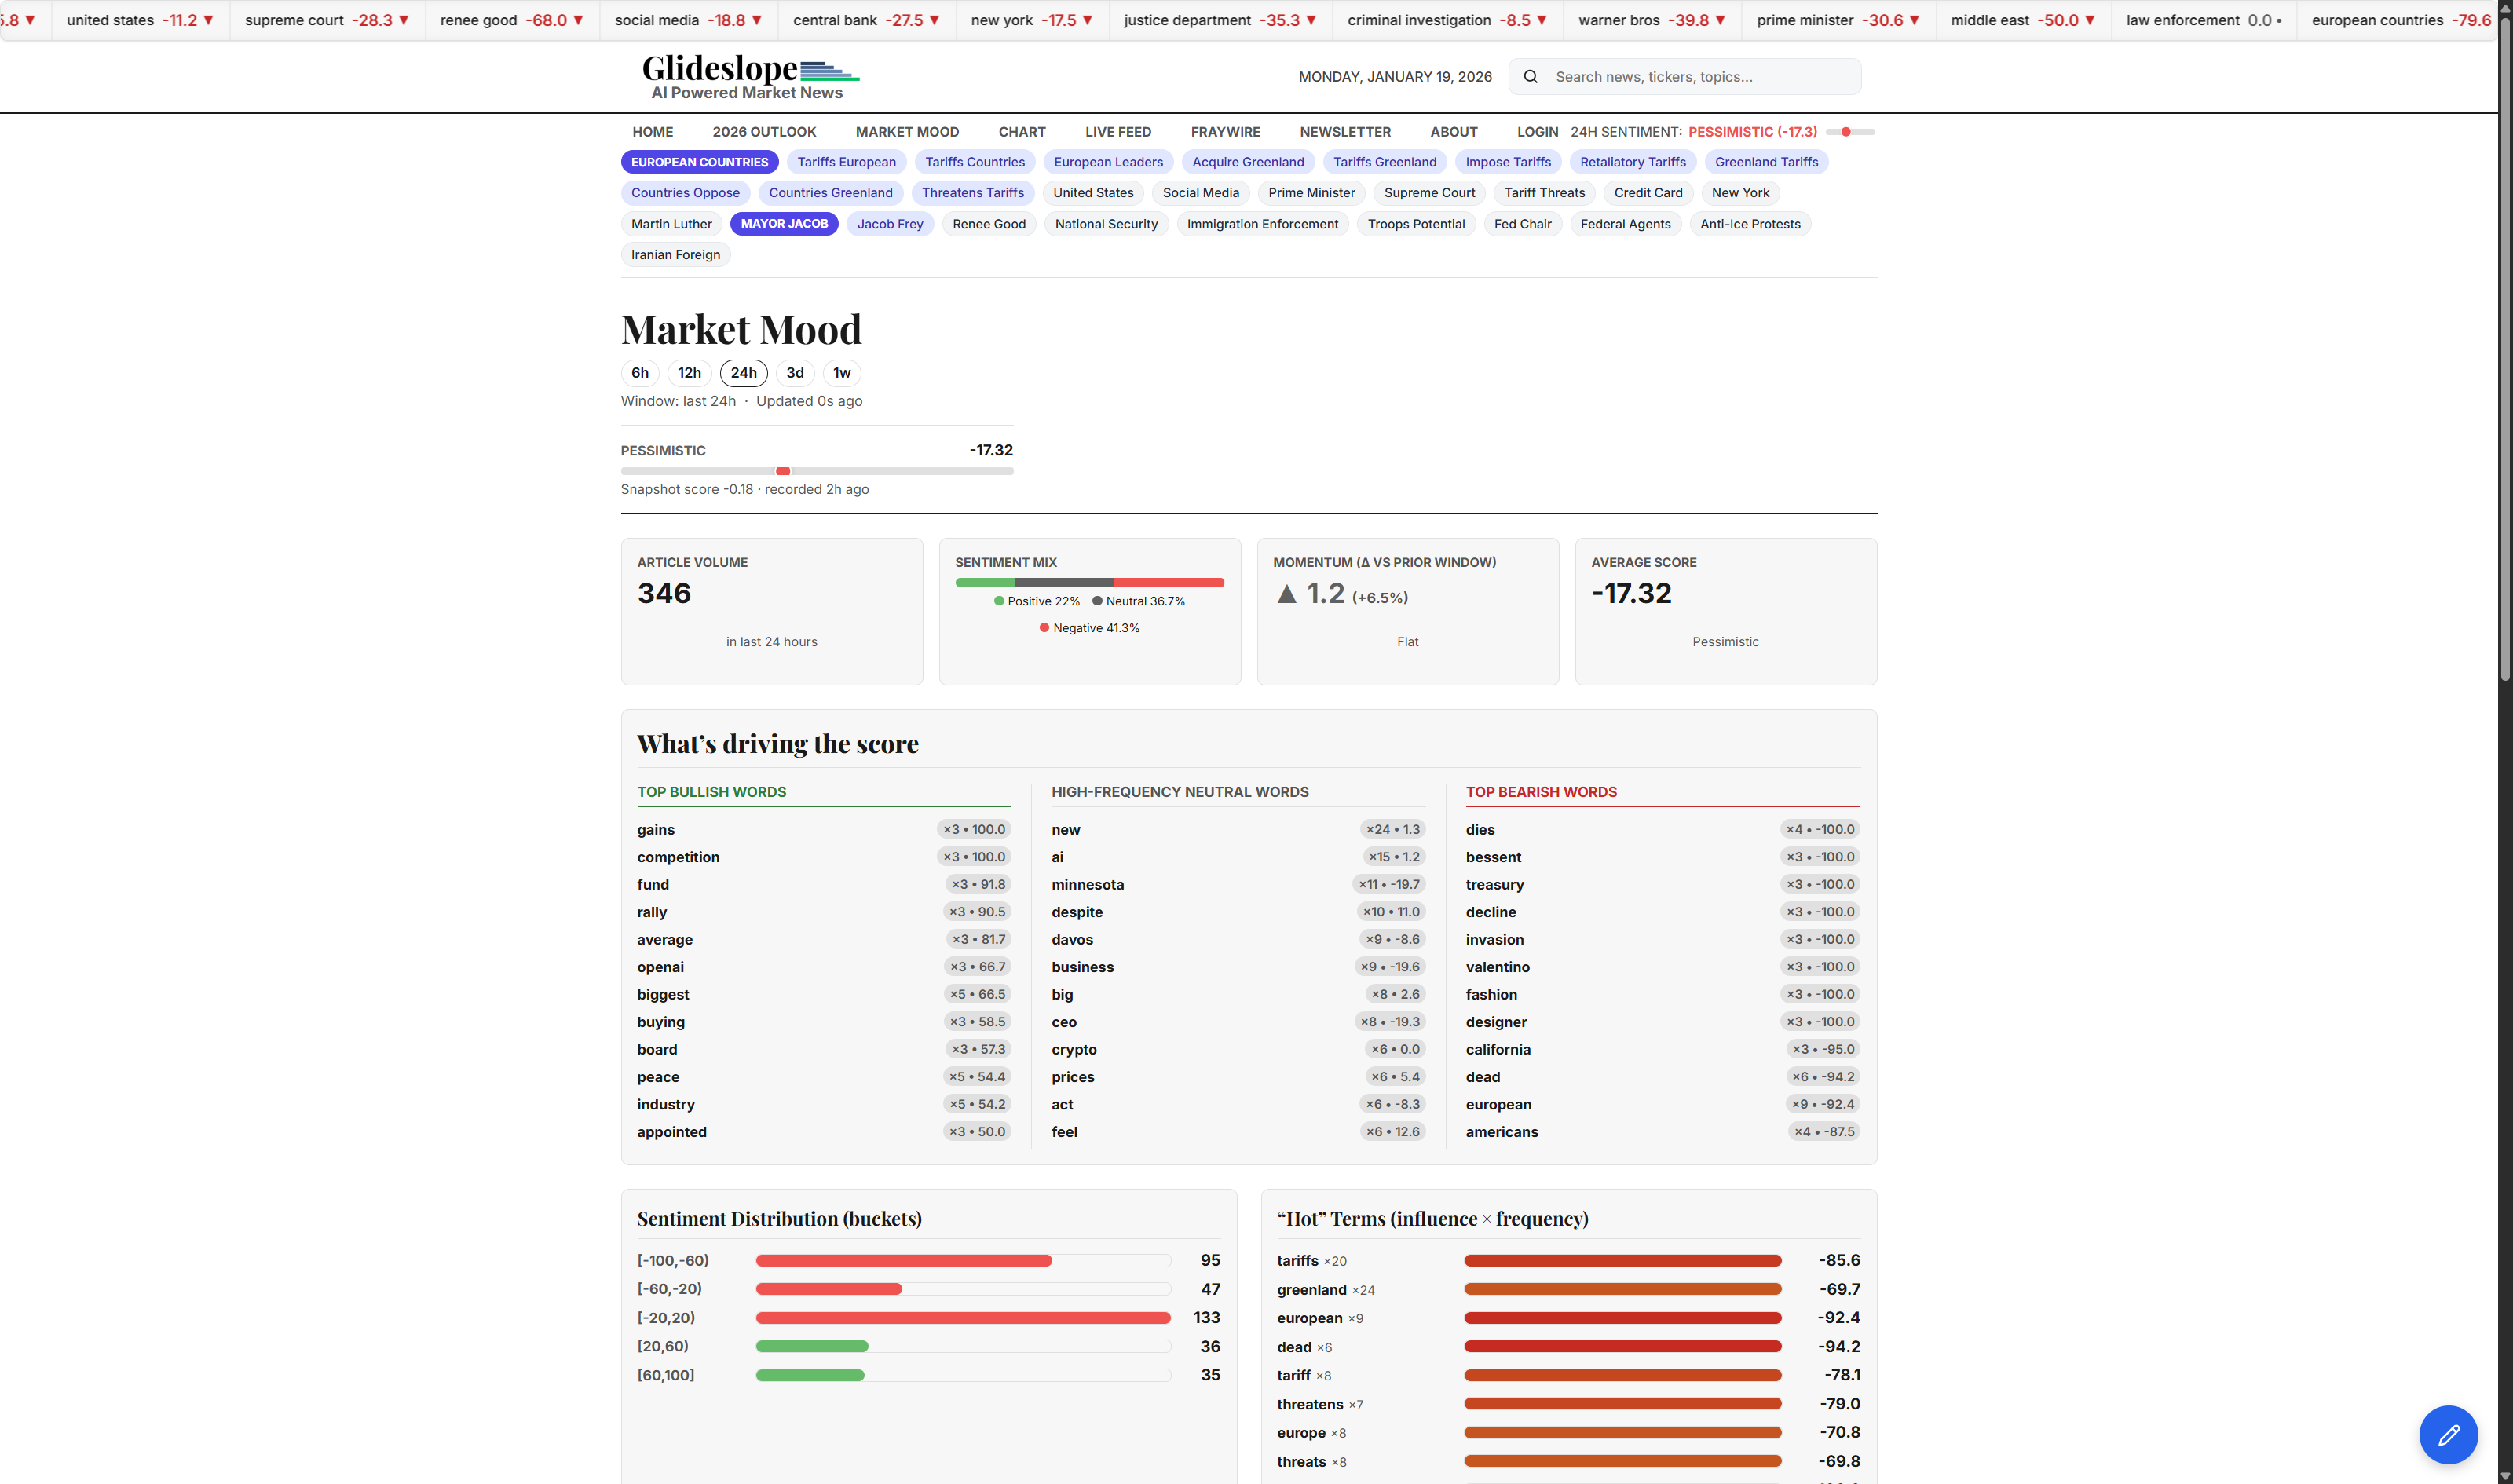2513x1484 pixels.
Task: Switch the window to 1w
Action: pos(841,373)
